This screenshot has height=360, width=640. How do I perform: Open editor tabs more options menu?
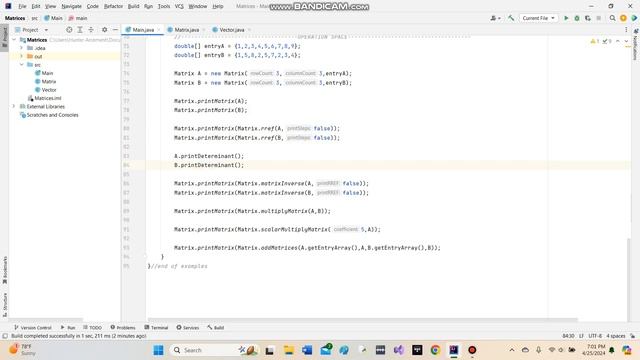(x=626, y=30)
